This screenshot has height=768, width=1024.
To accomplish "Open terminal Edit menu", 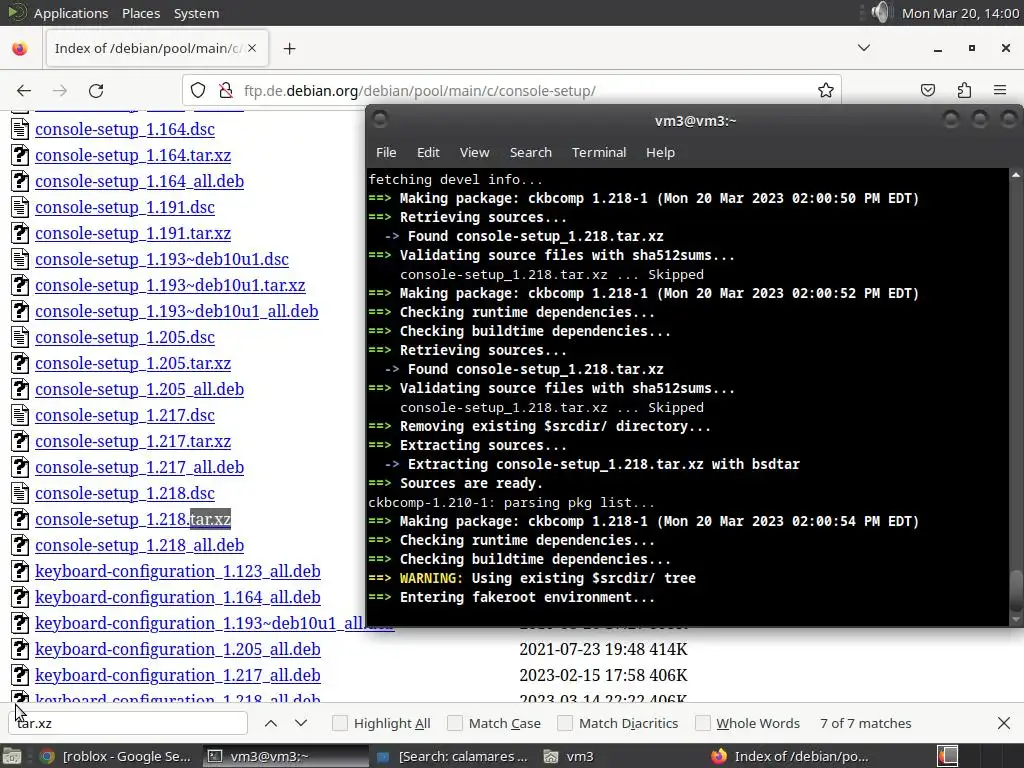I will 428,152.
